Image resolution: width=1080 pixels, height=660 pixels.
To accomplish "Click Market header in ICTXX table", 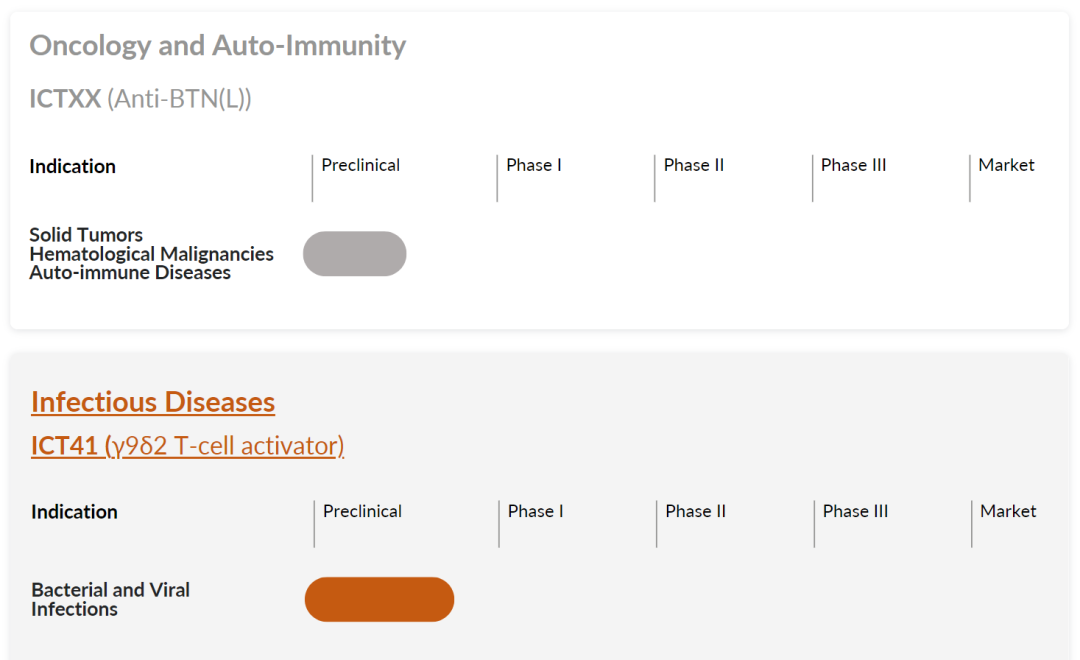I will (x=1006, y=165).
